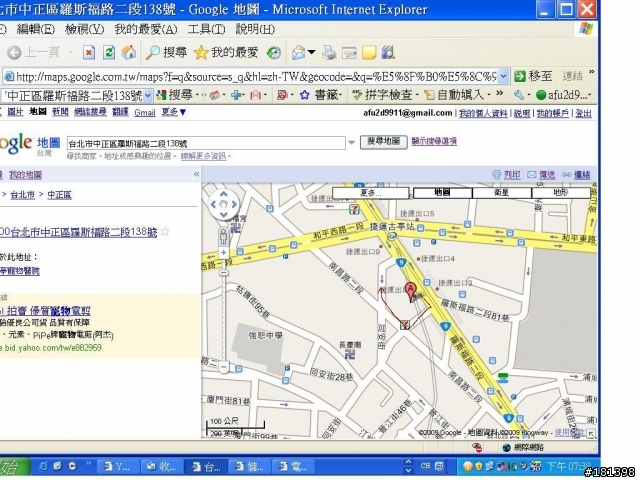
Task: Click the 移至 Go button
Action: pyautogui.click(x=533, y=76)
